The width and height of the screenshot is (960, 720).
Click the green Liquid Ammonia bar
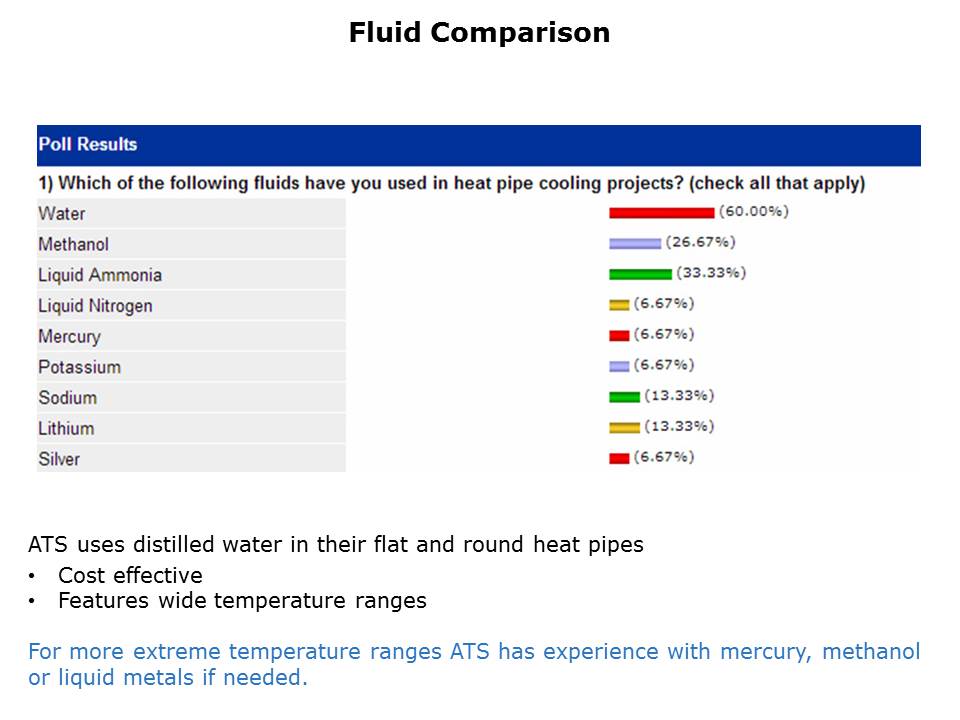point(640,274)
